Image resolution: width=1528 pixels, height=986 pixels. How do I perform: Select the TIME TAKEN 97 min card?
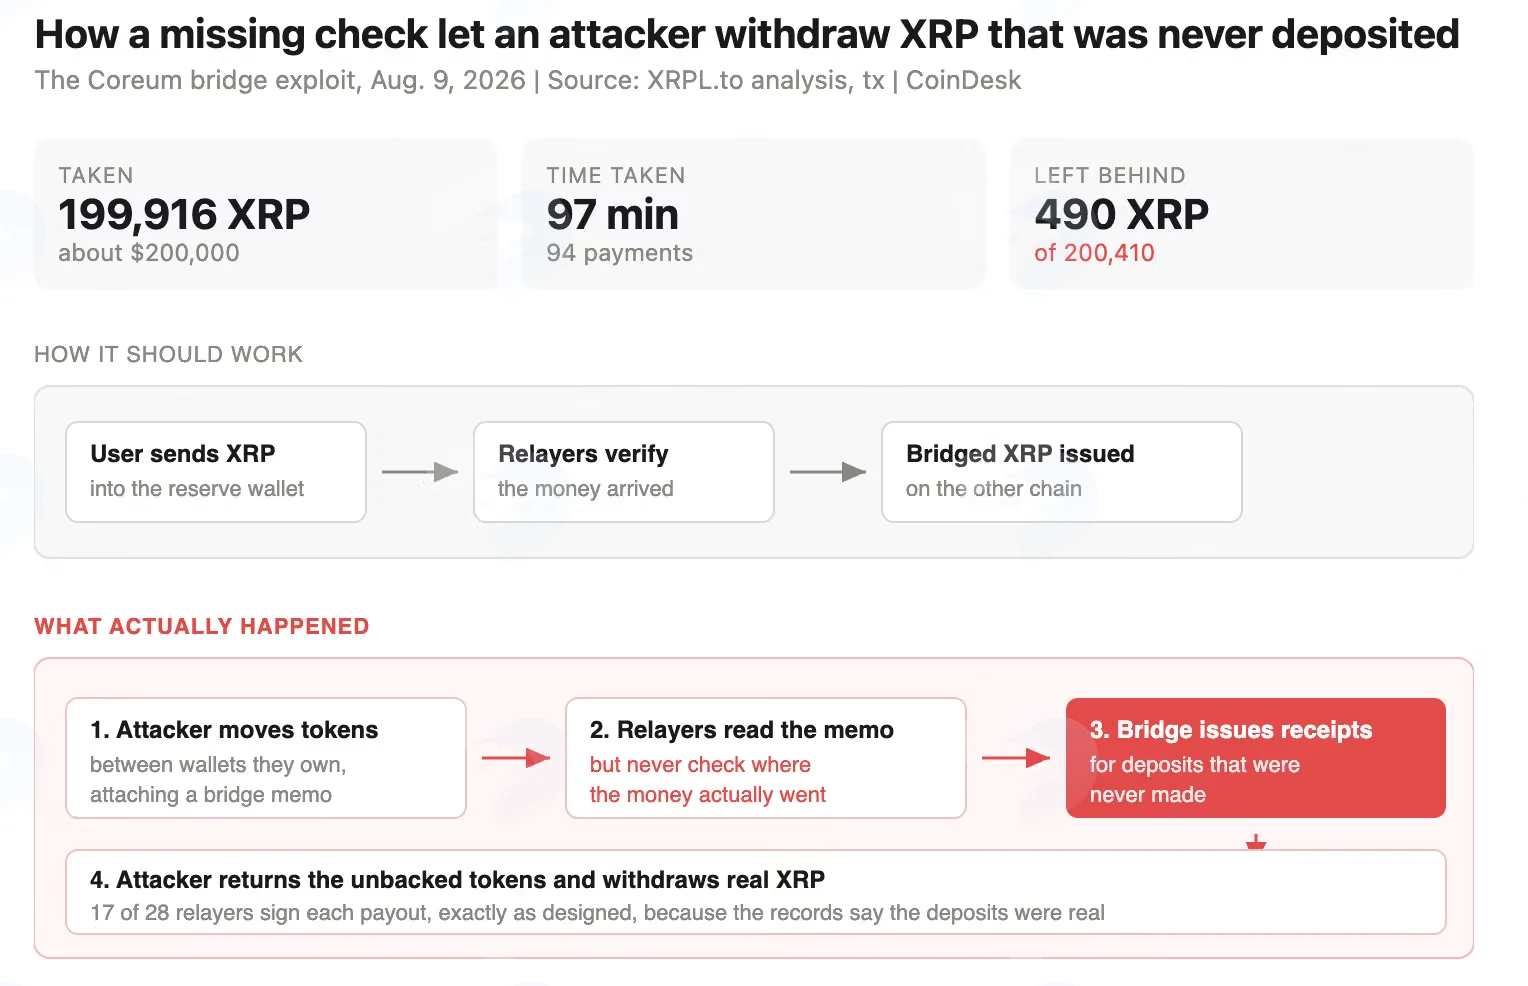754,214
